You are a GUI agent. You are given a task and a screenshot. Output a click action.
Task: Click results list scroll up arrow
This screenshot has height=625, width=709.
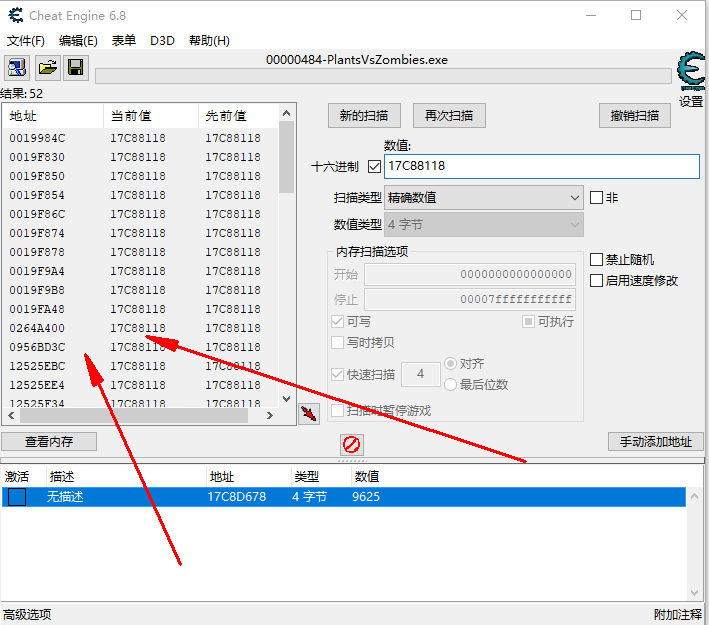click(286, 114)
